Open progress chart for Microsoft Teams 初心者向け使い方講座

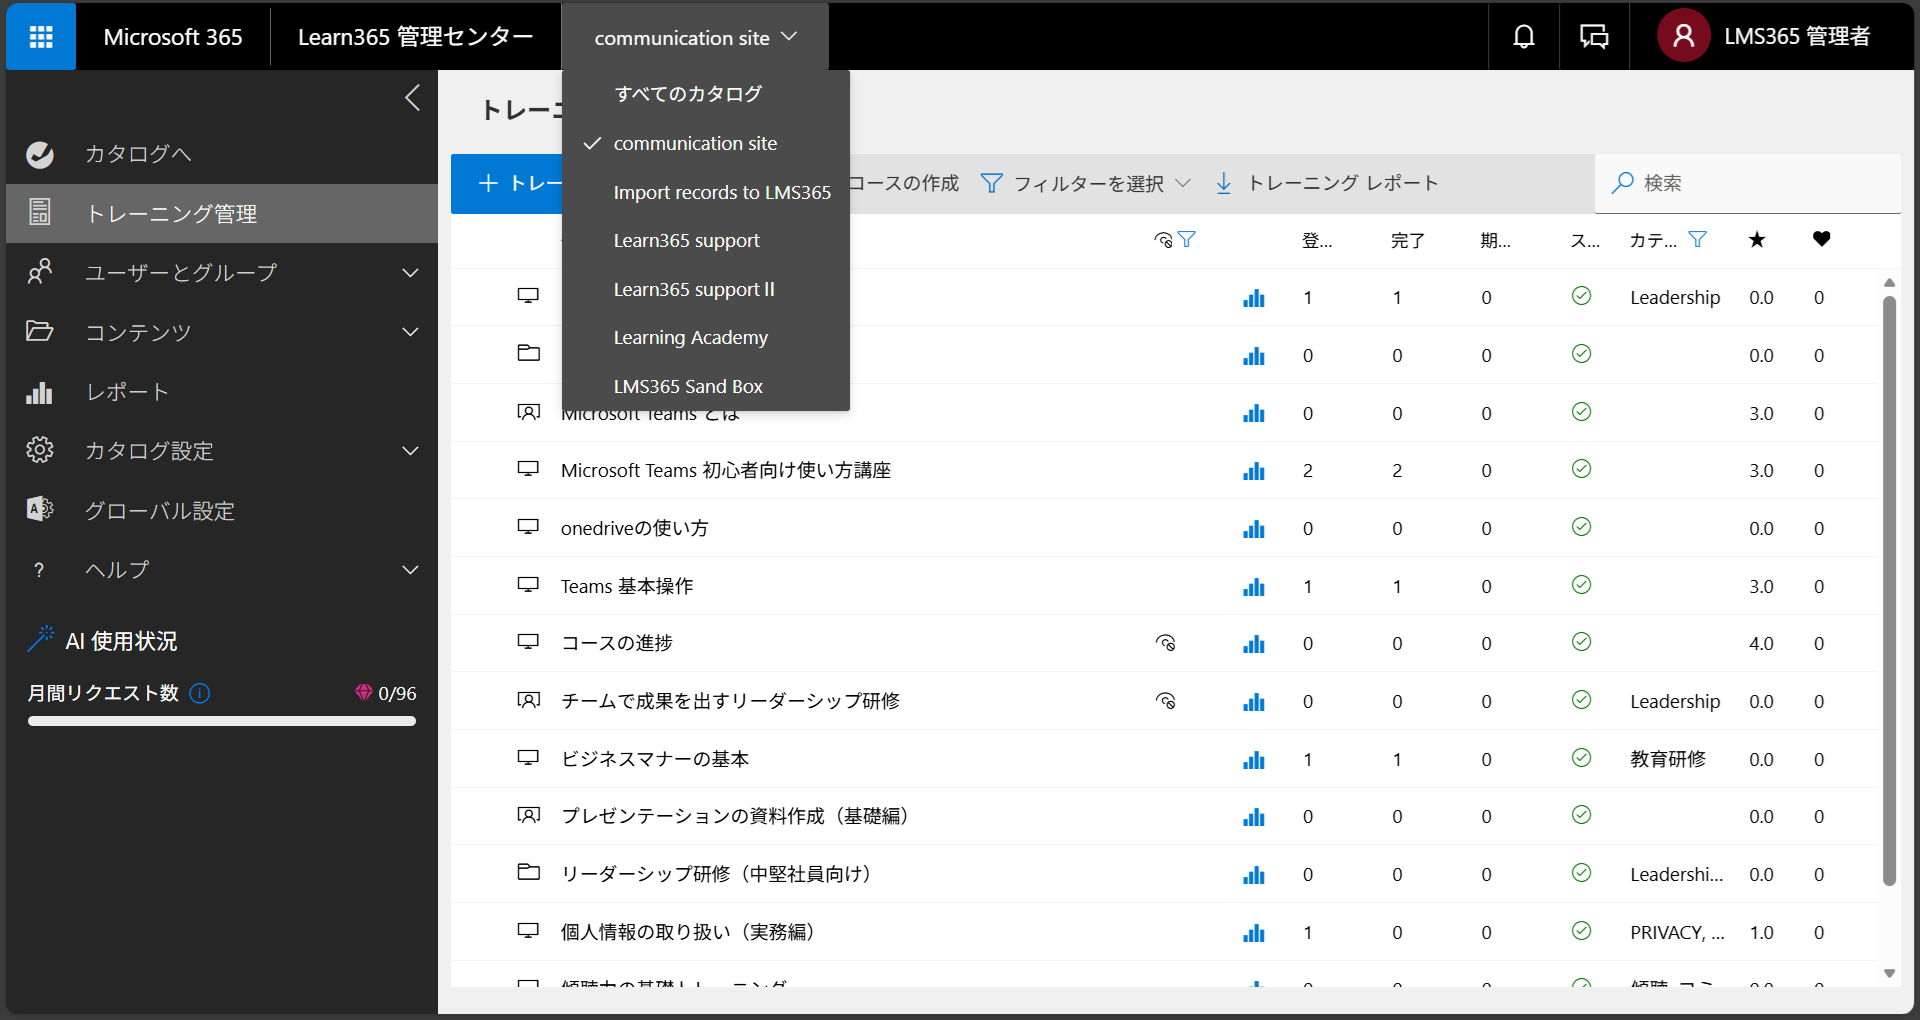click(1254, 471)
